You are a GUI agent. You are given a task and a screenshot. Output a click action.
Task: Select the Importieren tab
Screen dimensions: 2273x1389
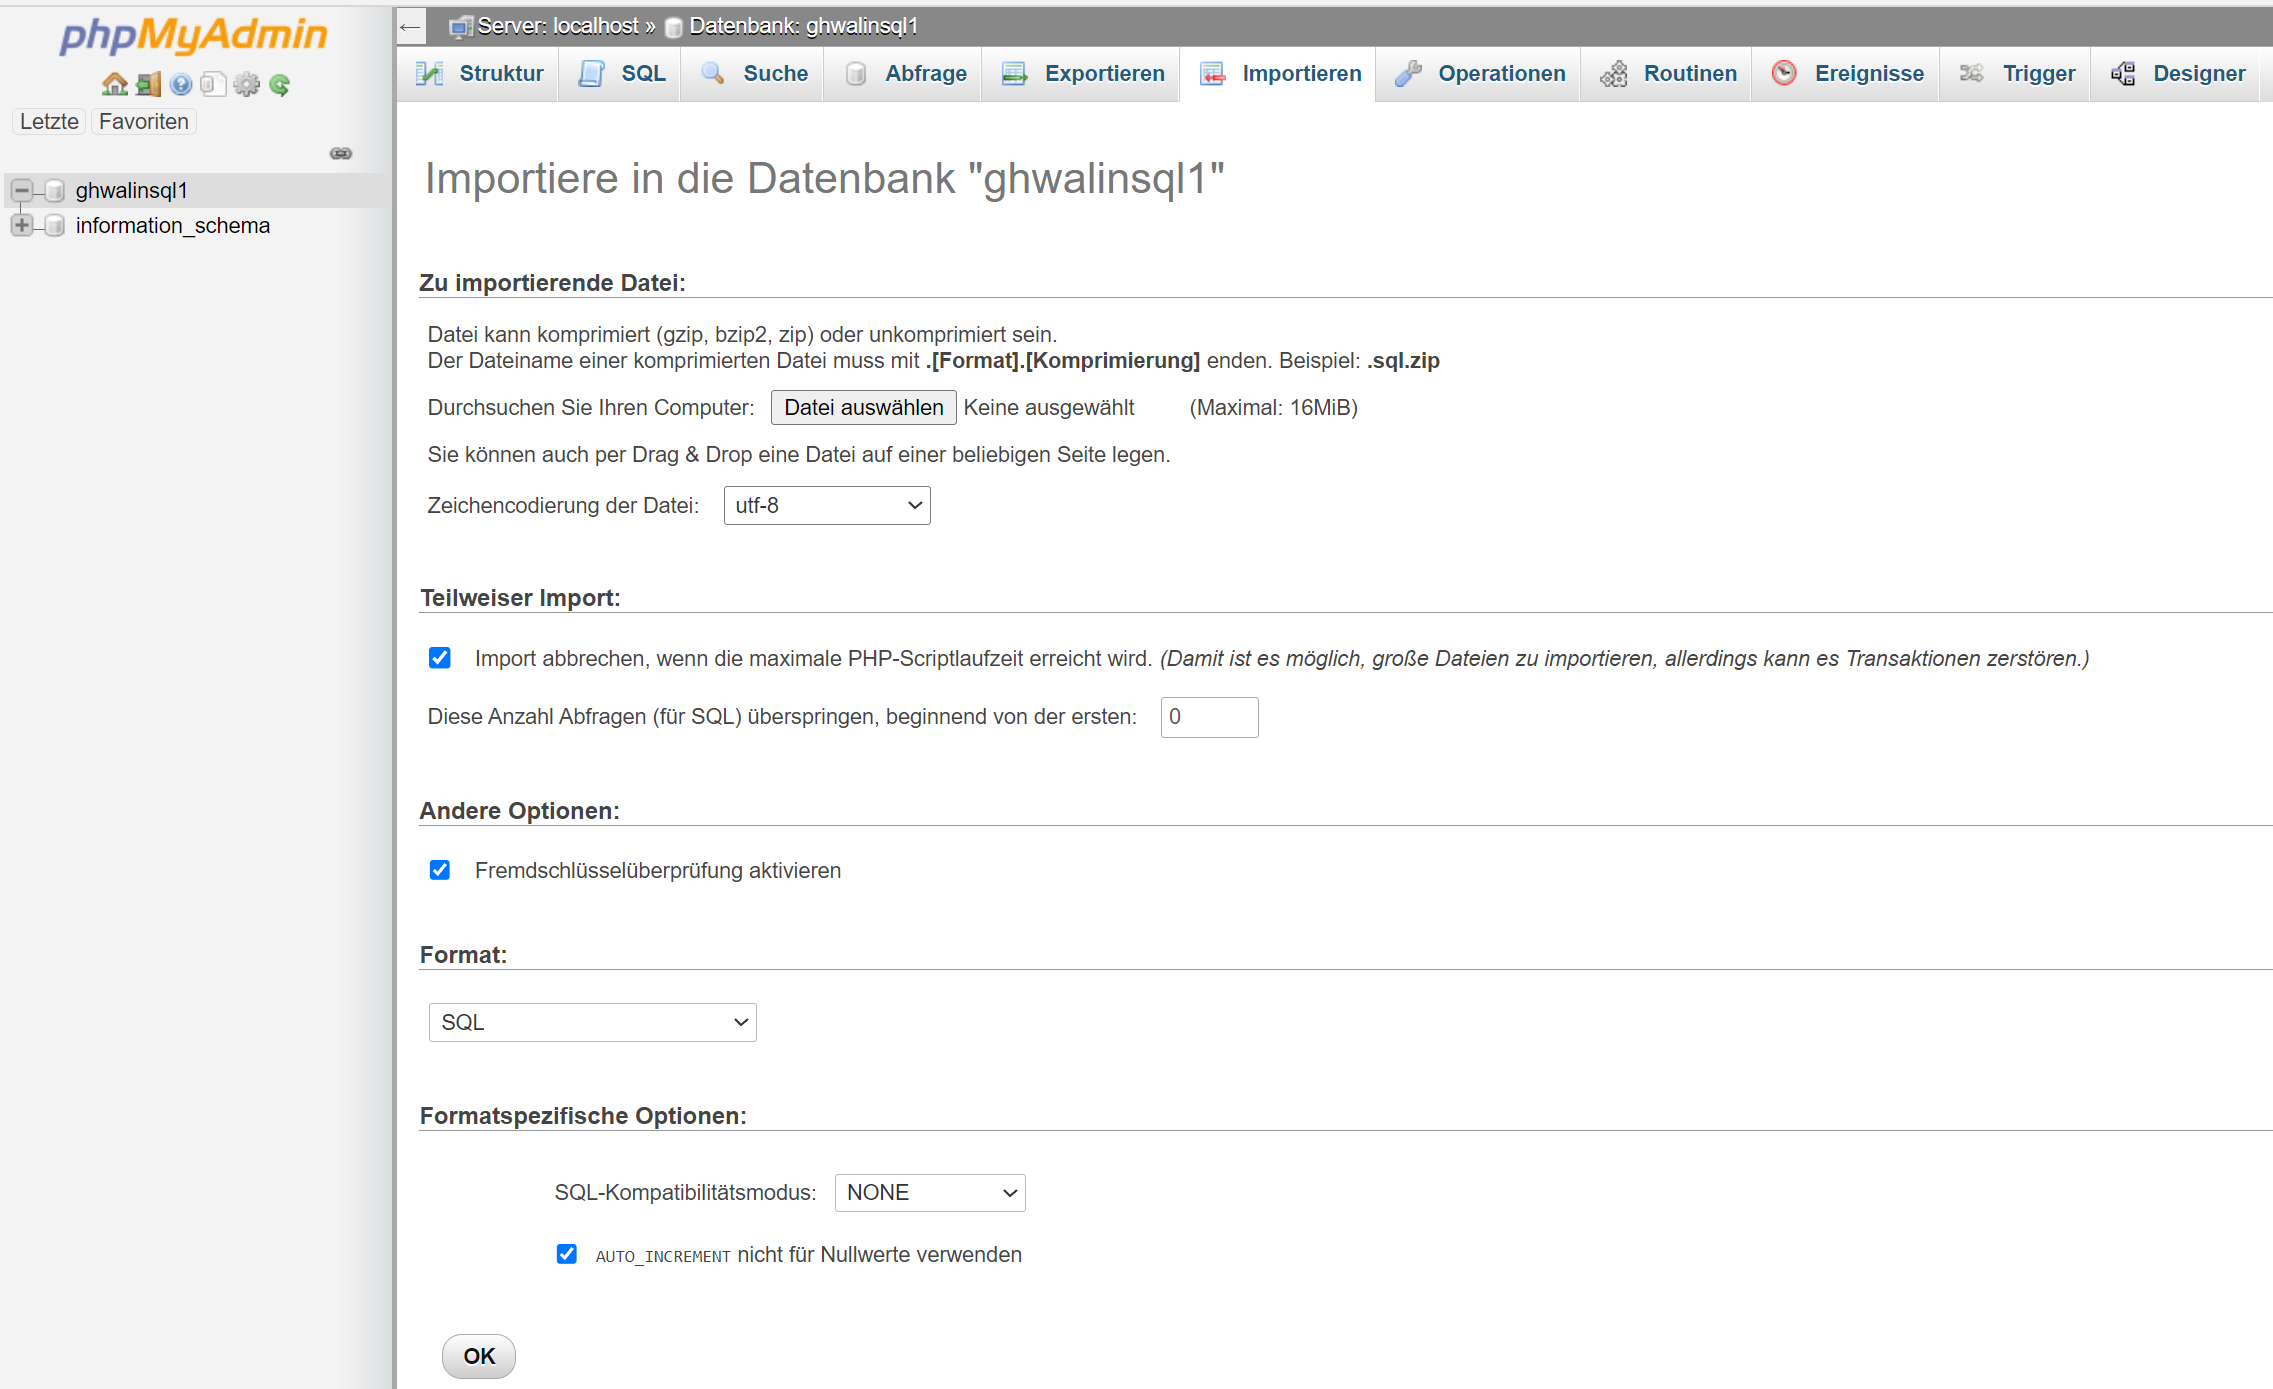(1279, 74)
